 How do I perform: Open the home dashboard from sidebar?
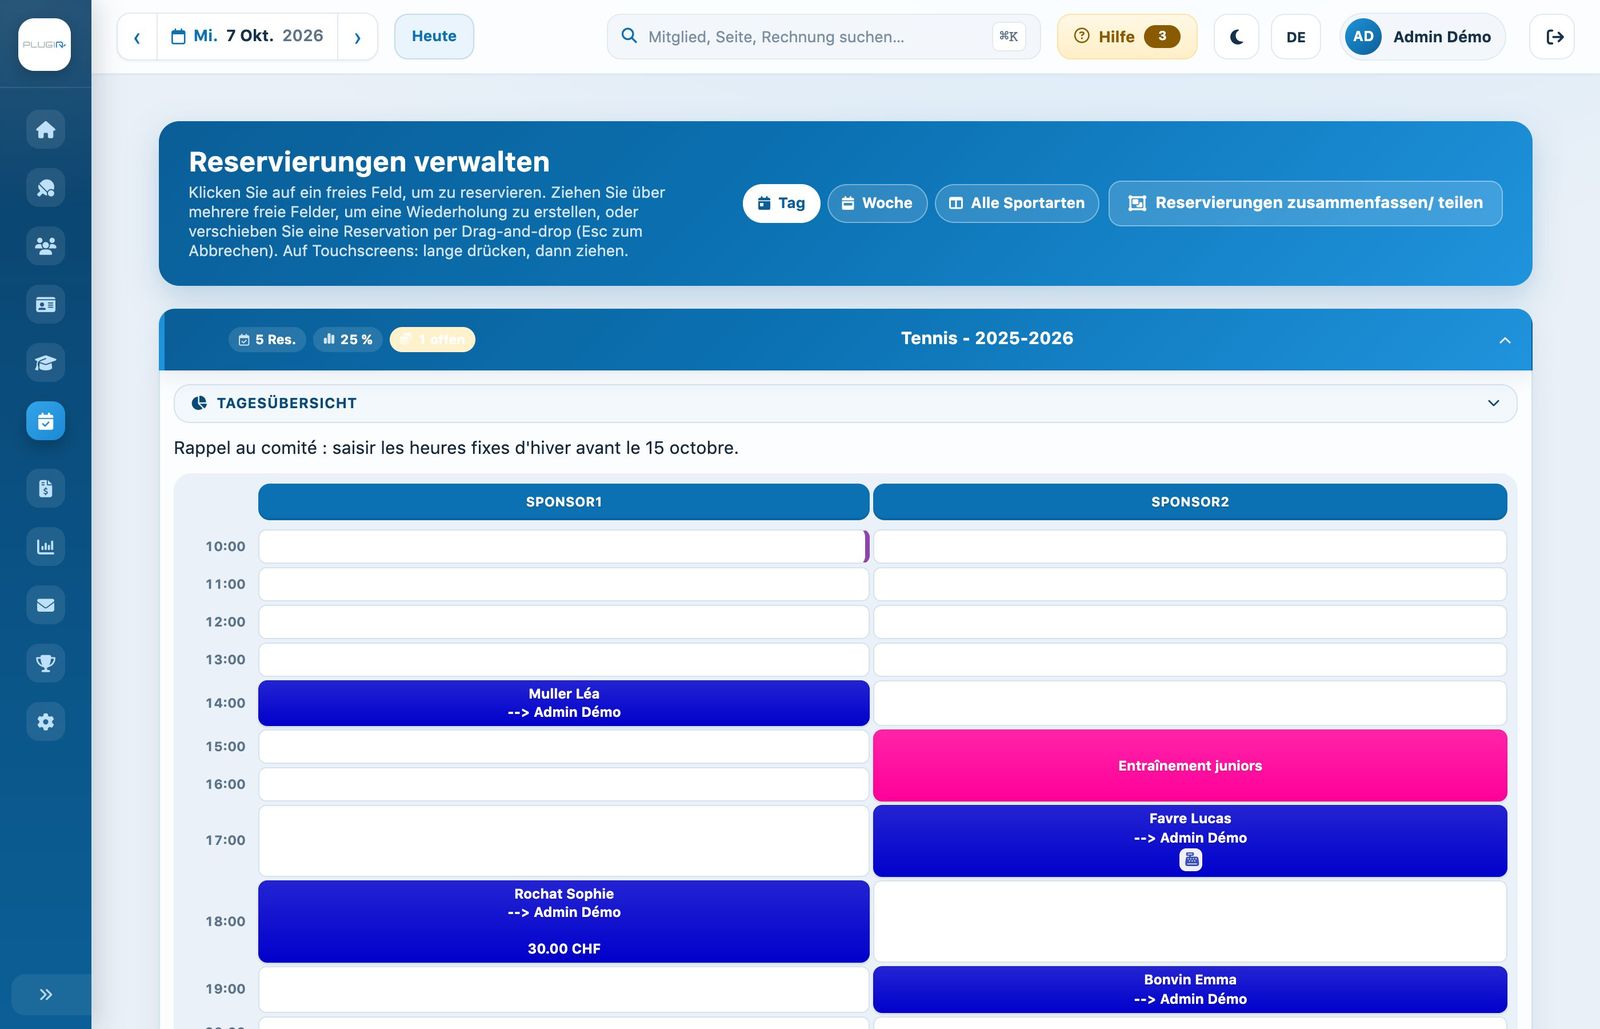coord(45,130)
